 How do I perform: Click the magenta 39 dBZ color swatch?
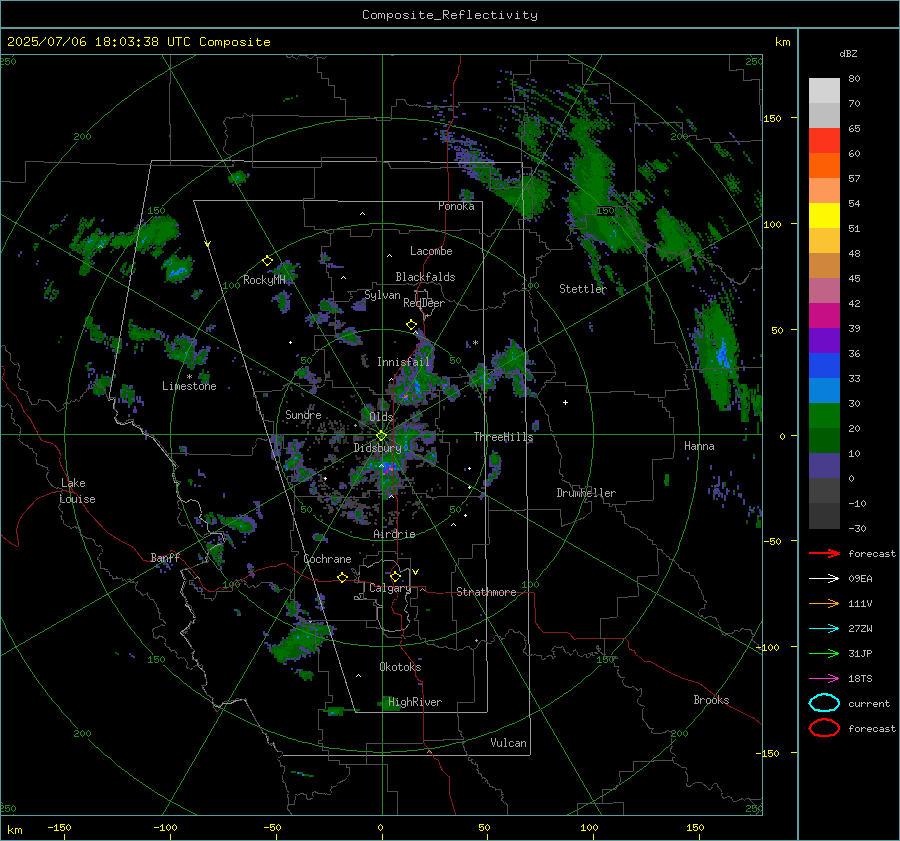tap(824, 316)
